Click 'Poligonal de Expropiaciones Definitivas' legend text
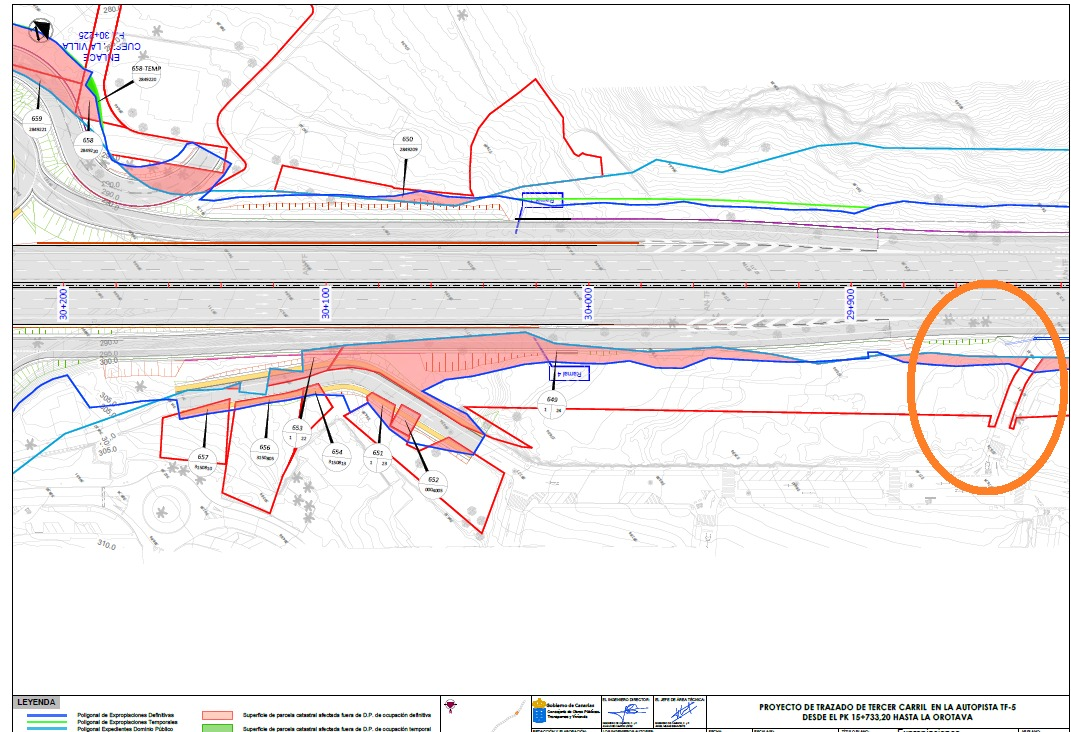 click(126, 716)
